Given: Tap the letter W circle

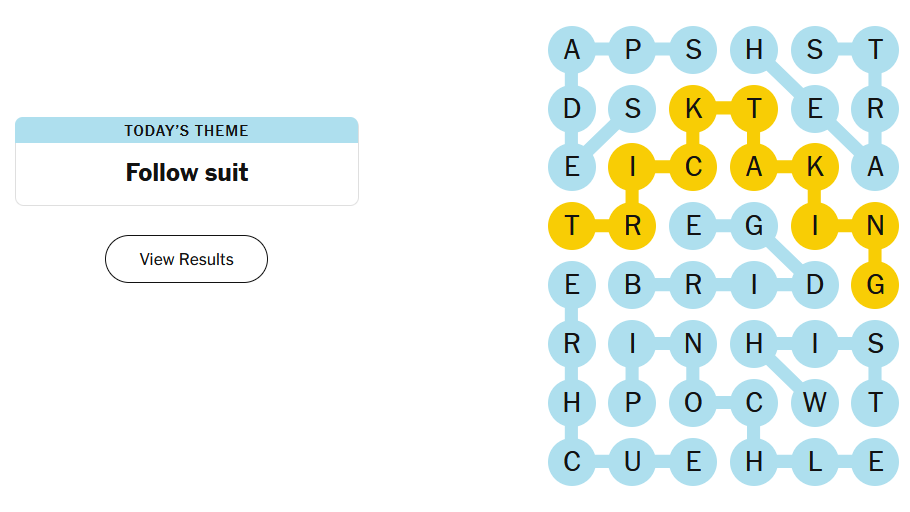Looking at the screenshot, I should click(x=815, y=403).
